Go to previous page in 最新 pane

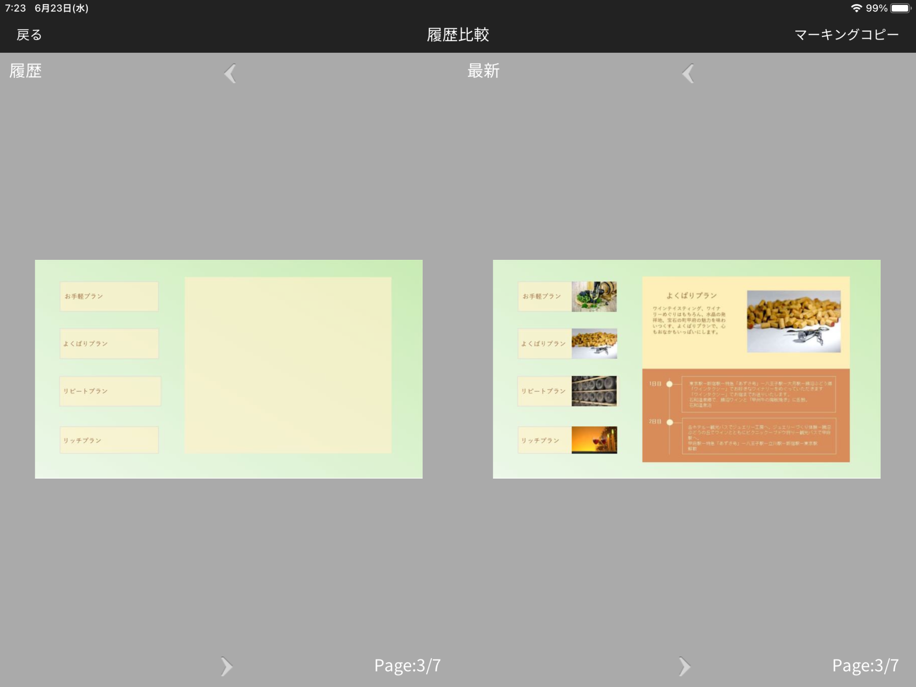(x=688, y=73)
